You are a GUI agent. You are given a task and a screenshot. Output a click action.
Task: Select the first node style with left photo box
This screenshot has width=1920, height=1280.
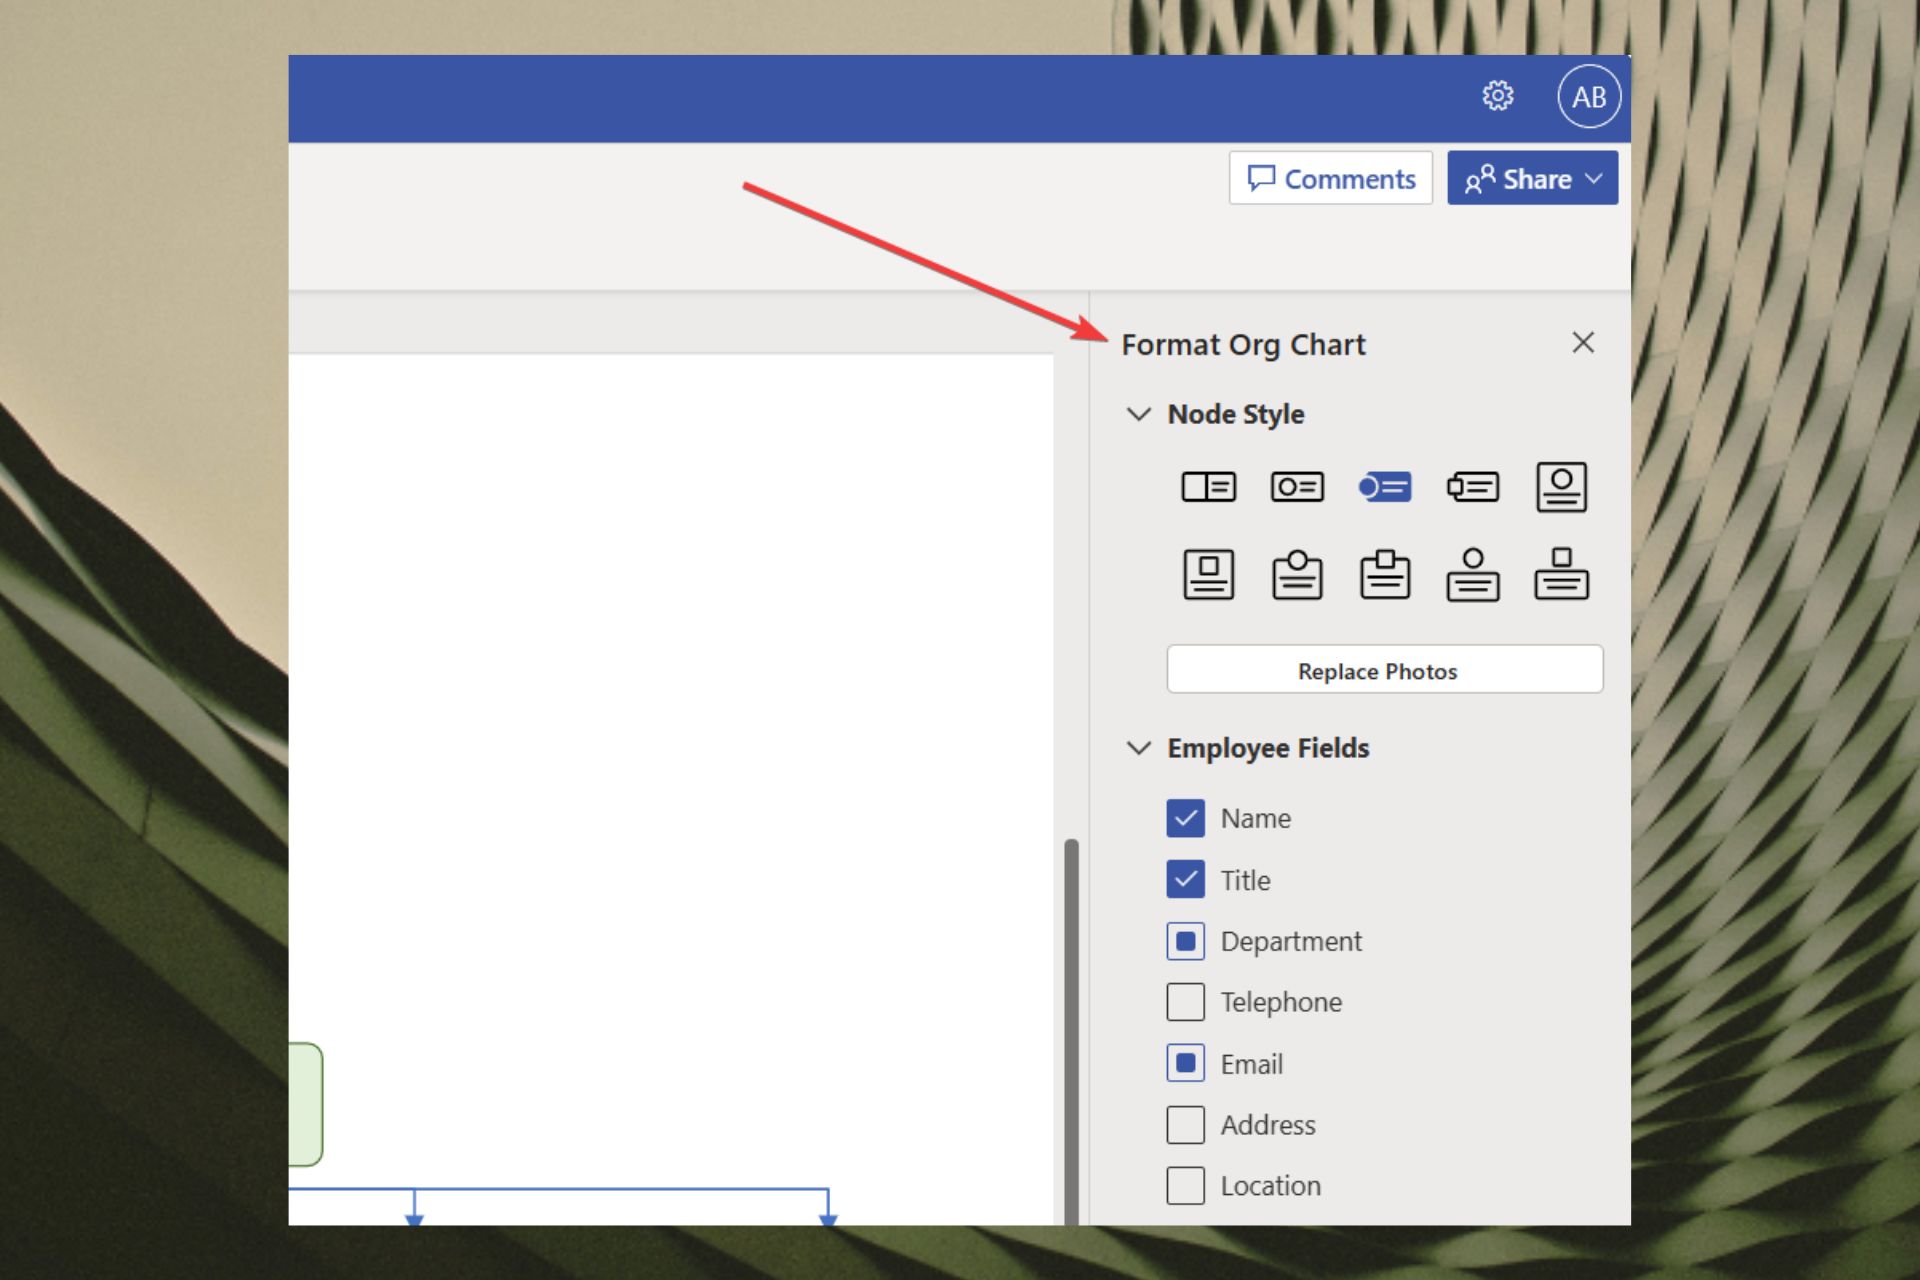pos(1208,487)
